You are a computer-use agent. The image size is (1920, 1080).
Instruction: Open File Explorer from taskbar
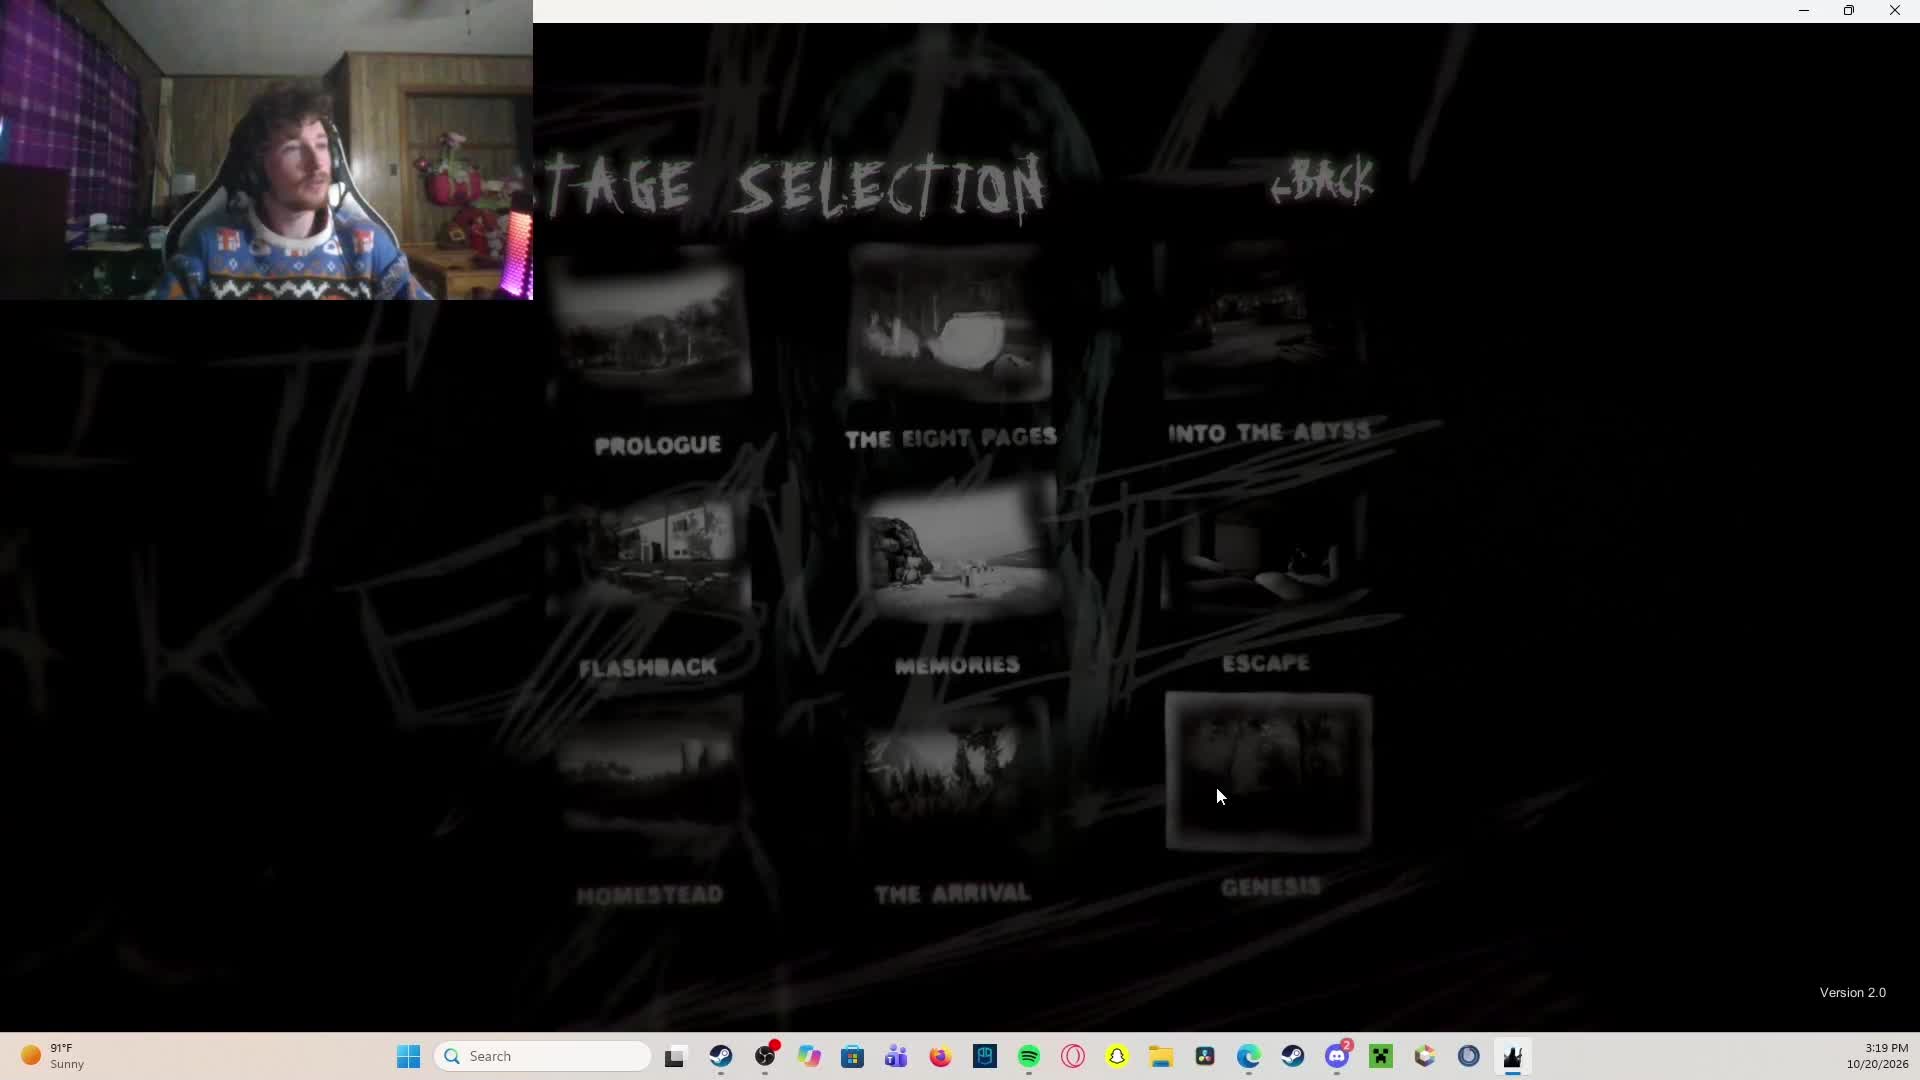(x=1161, y=1057)
